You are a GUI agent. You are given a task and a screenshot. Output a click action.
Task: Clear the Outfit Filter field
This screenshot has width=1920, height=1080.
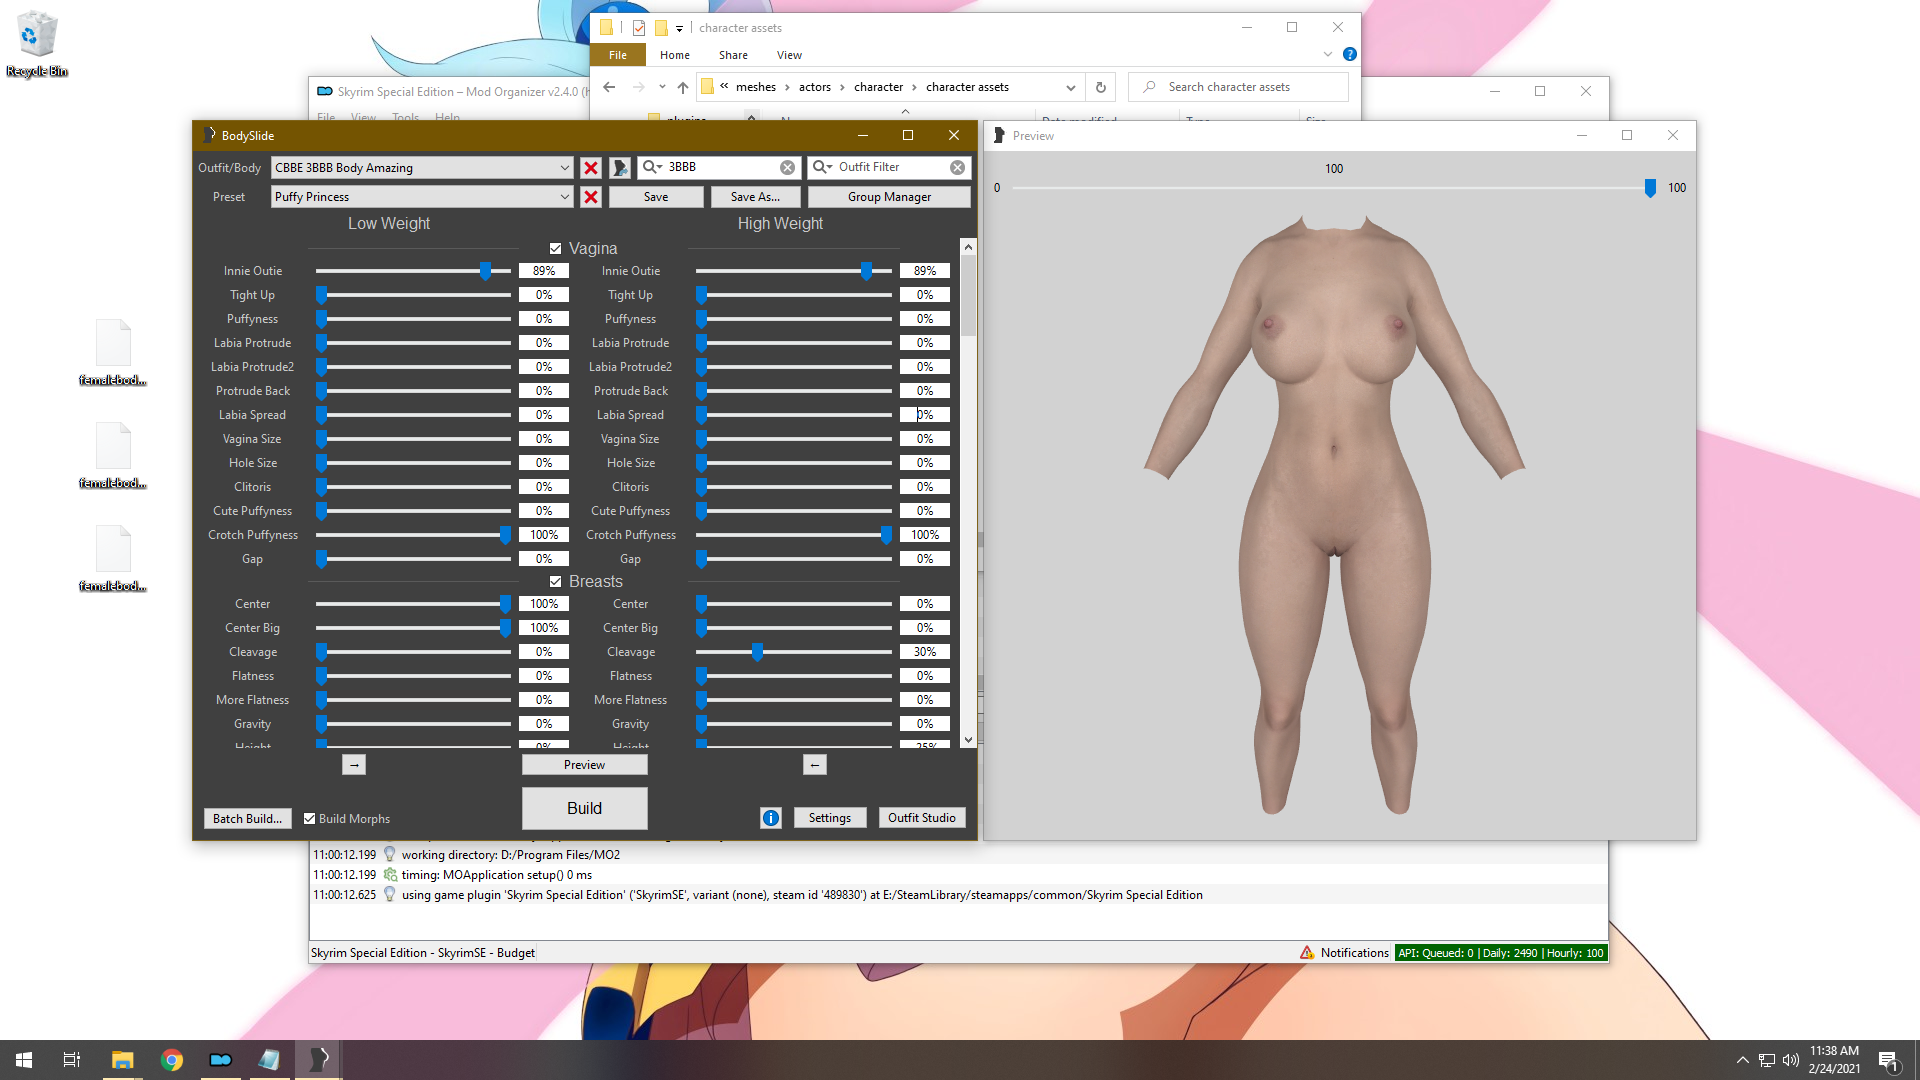tap(958, 167)
